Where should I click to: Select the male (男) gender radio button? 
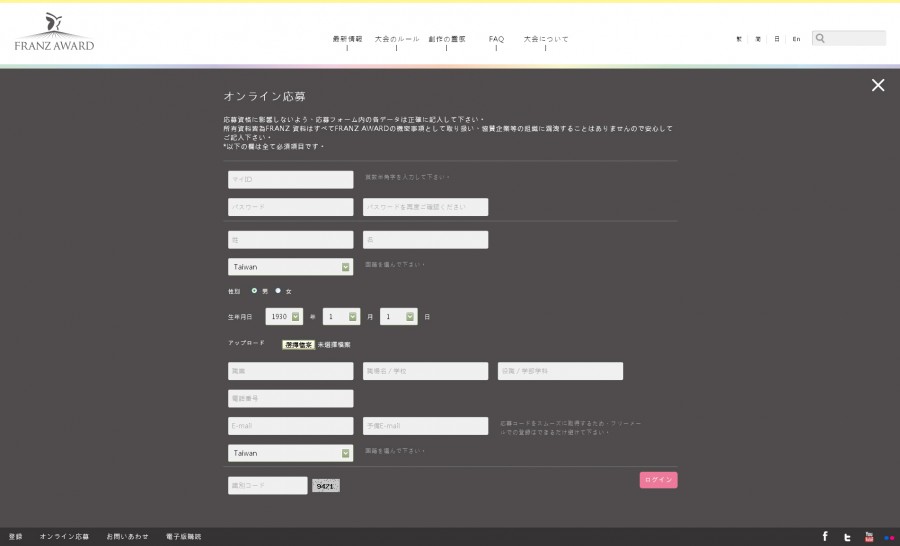[x=254, y=291]
